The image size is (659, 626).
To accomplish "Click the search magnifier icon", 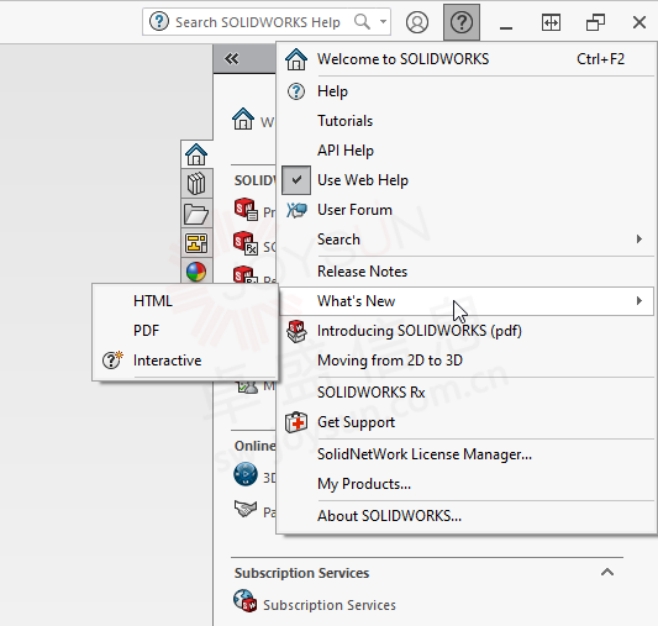I will (362, 21).
